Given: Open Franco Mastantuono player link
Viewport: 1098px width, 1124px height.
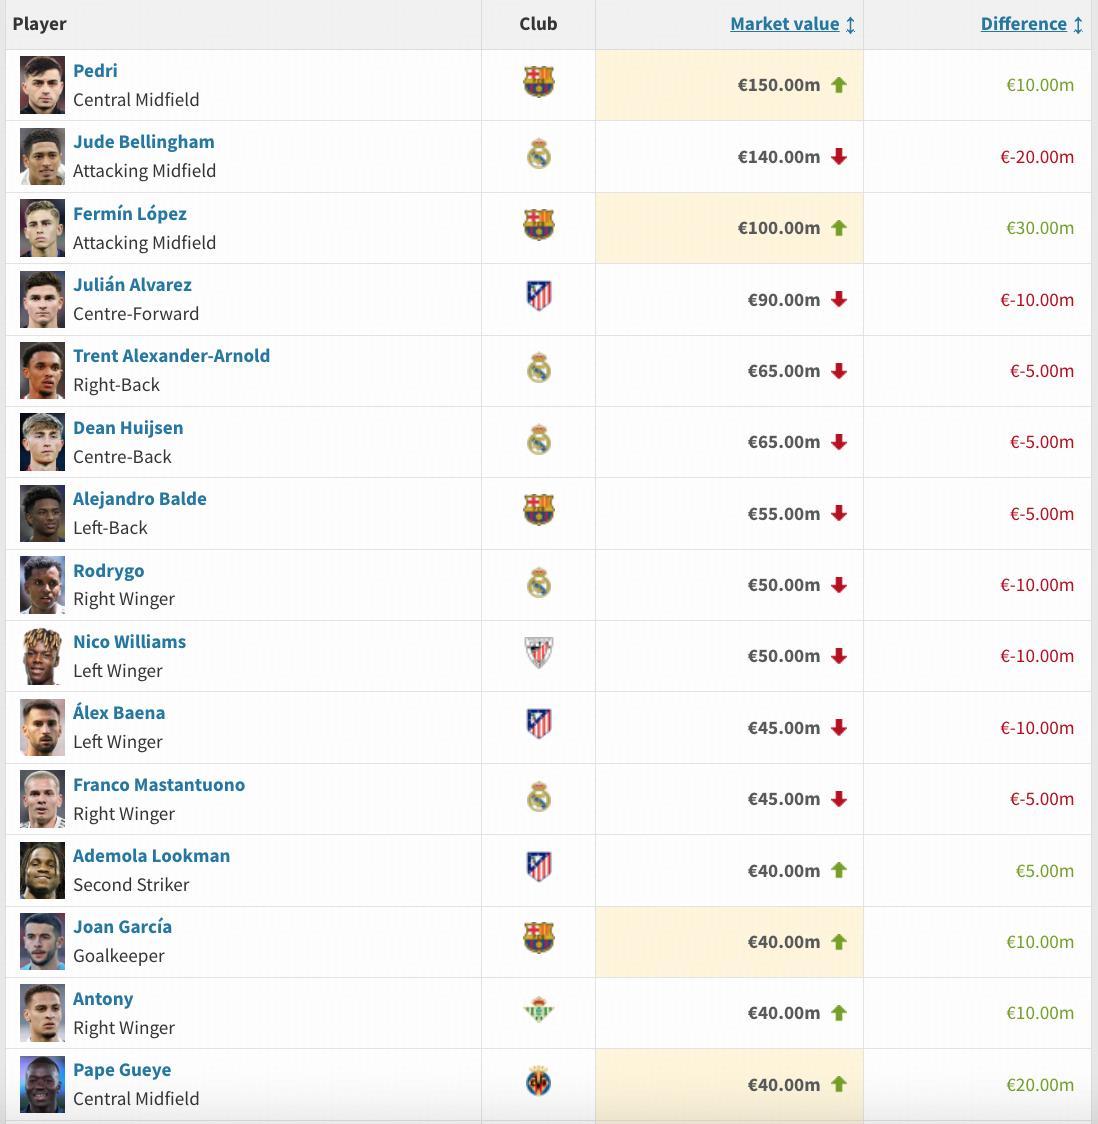Looking at the screenshot, I should [159, 784].
